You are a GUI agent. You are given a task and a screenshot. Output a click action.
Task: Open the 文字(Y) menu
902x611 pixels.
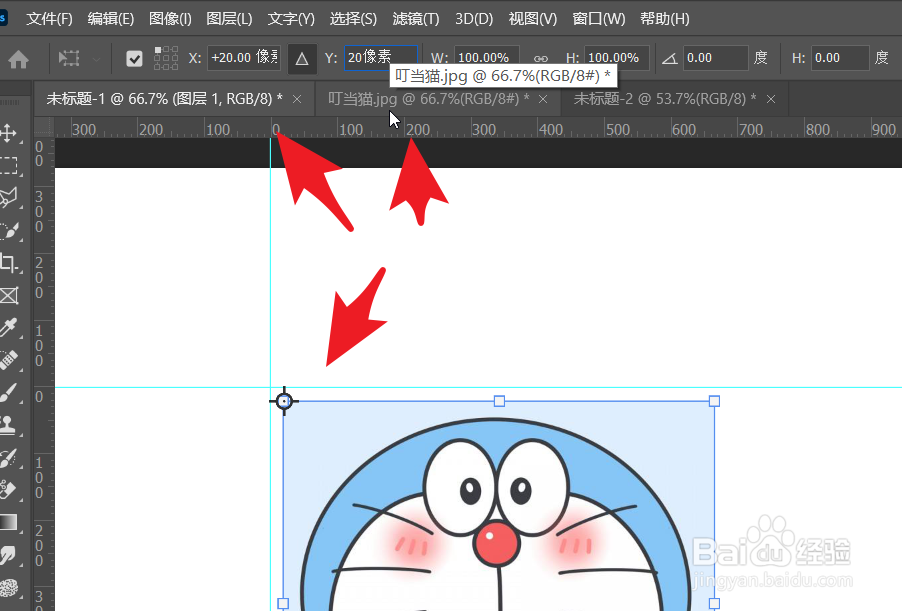[x=291, y=19]
